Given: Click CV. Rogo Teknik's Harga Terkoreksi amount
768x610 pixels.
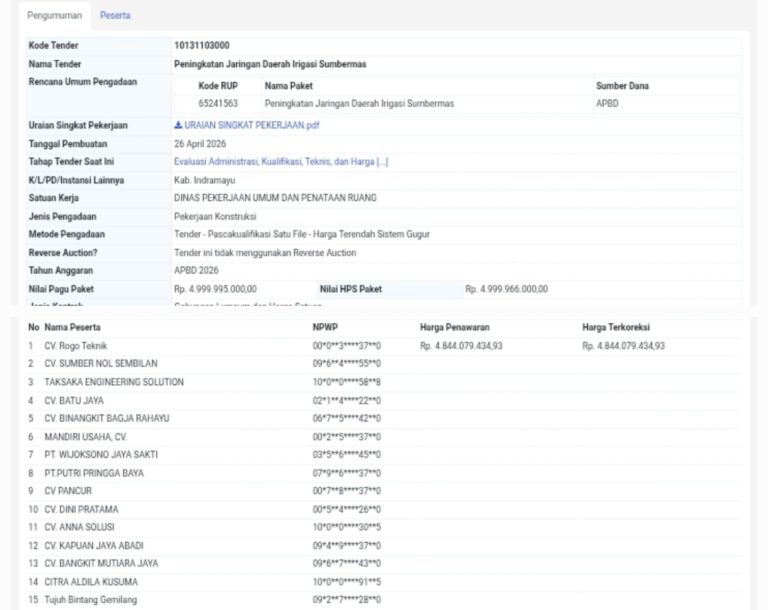Looking at the screenshot, I should pyautogui.click(x=624, y=346).
